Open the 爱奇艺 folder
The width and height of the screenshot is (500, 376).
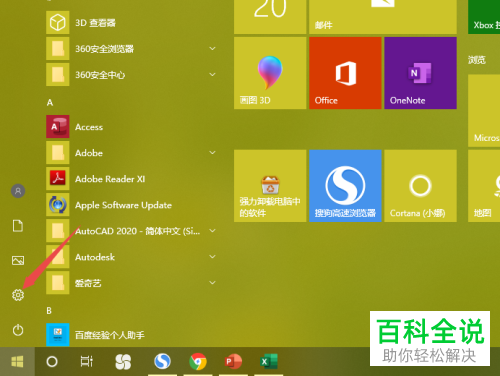(x=132, y=283)
